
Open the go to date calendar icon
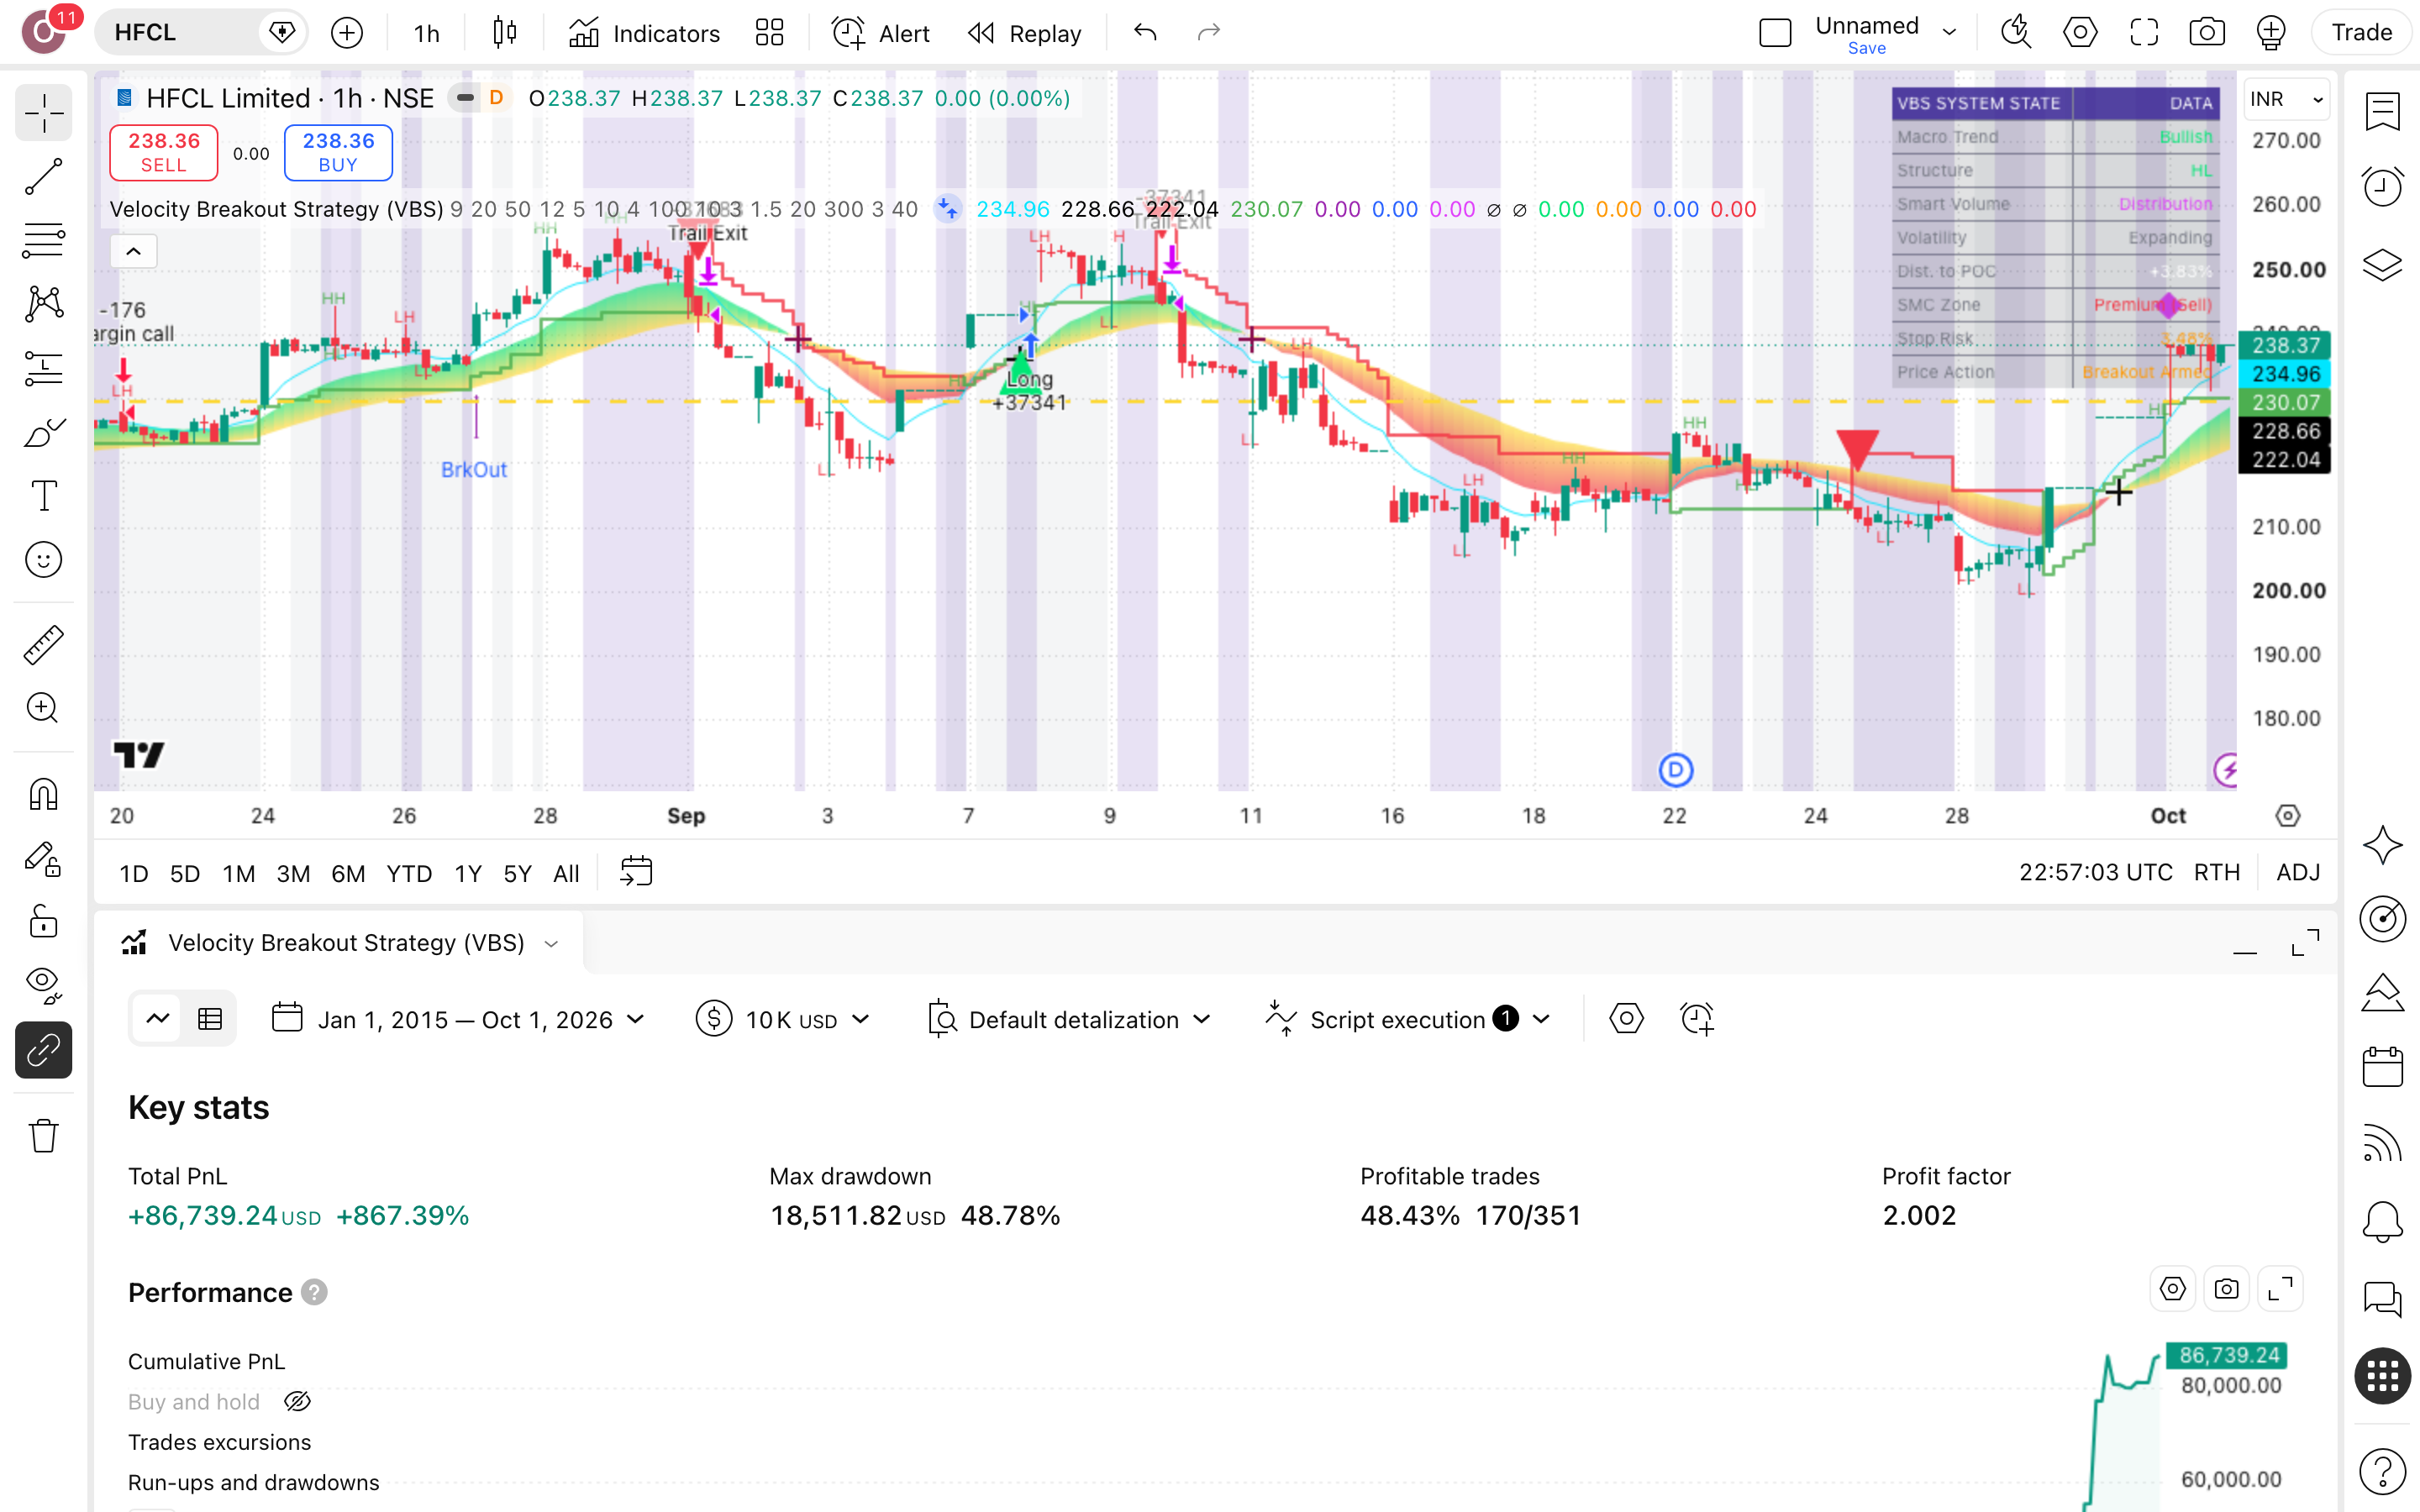636,872
